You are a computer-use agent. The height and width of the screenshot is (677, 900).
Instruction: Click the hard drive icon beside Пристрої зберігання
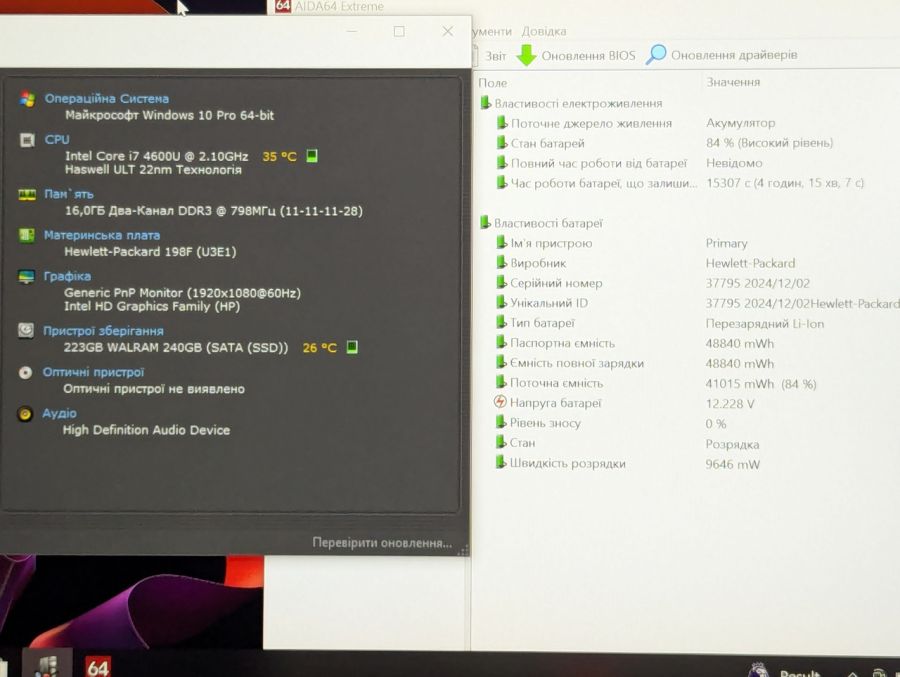(26, 330)
